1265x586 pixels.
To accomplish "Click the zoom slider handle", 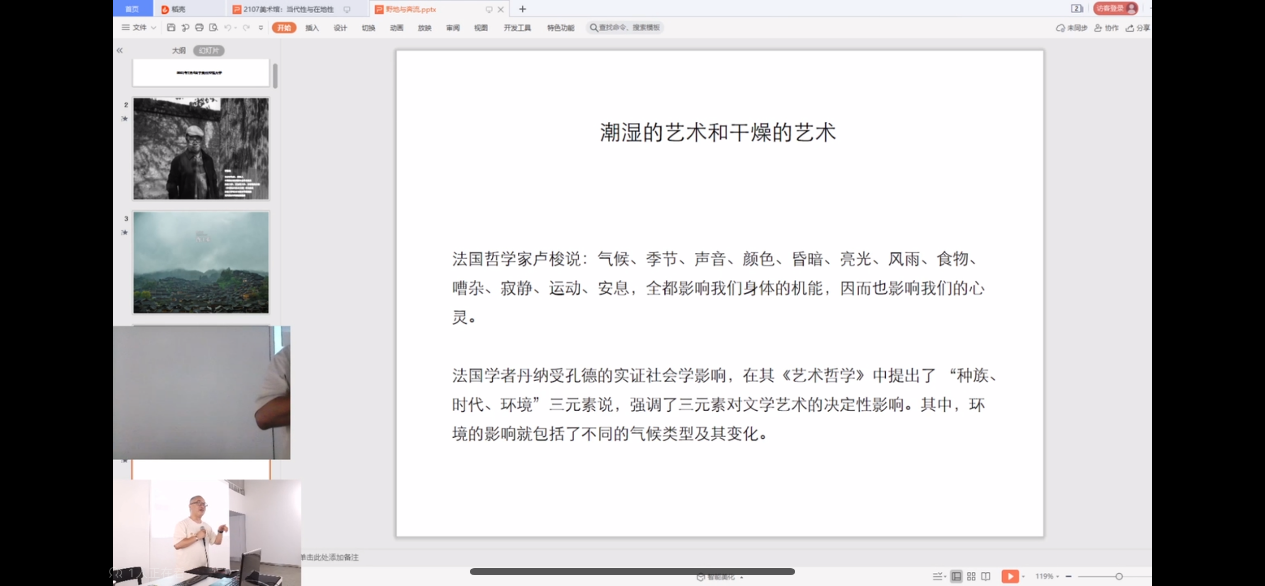I will coord(1119,577).
